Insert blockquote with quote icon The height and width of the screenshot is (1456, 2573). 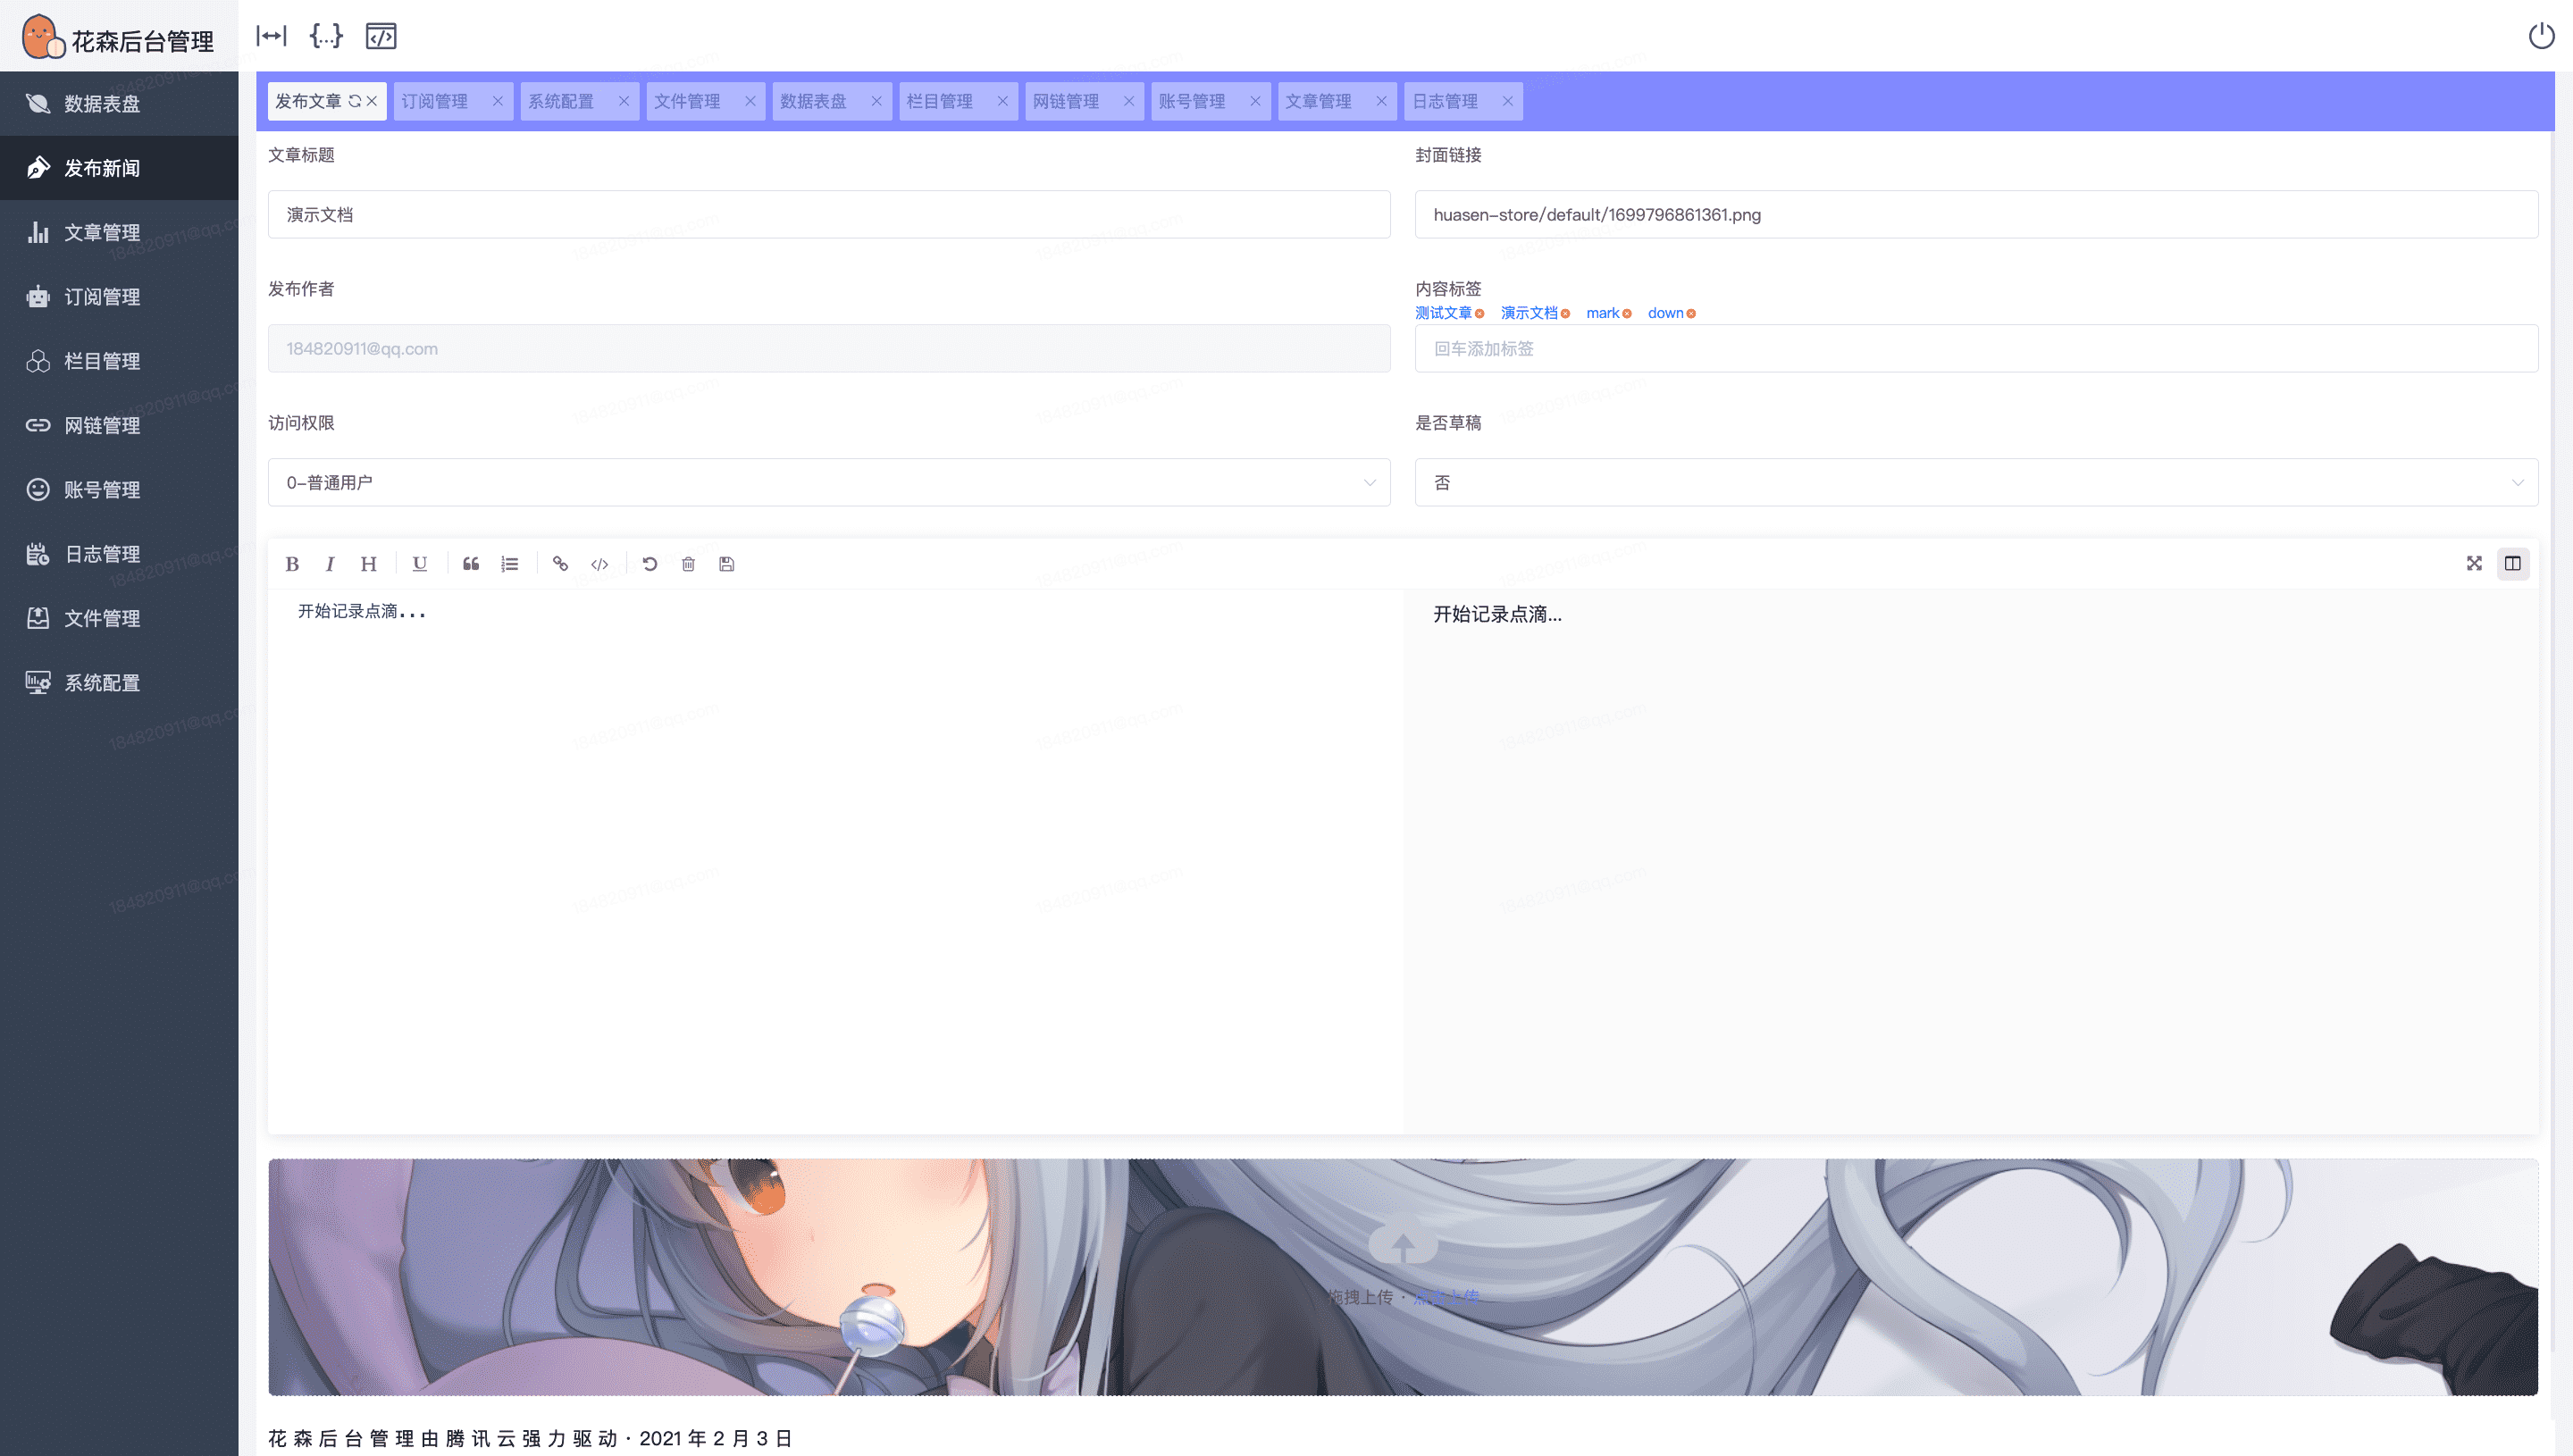471,564
